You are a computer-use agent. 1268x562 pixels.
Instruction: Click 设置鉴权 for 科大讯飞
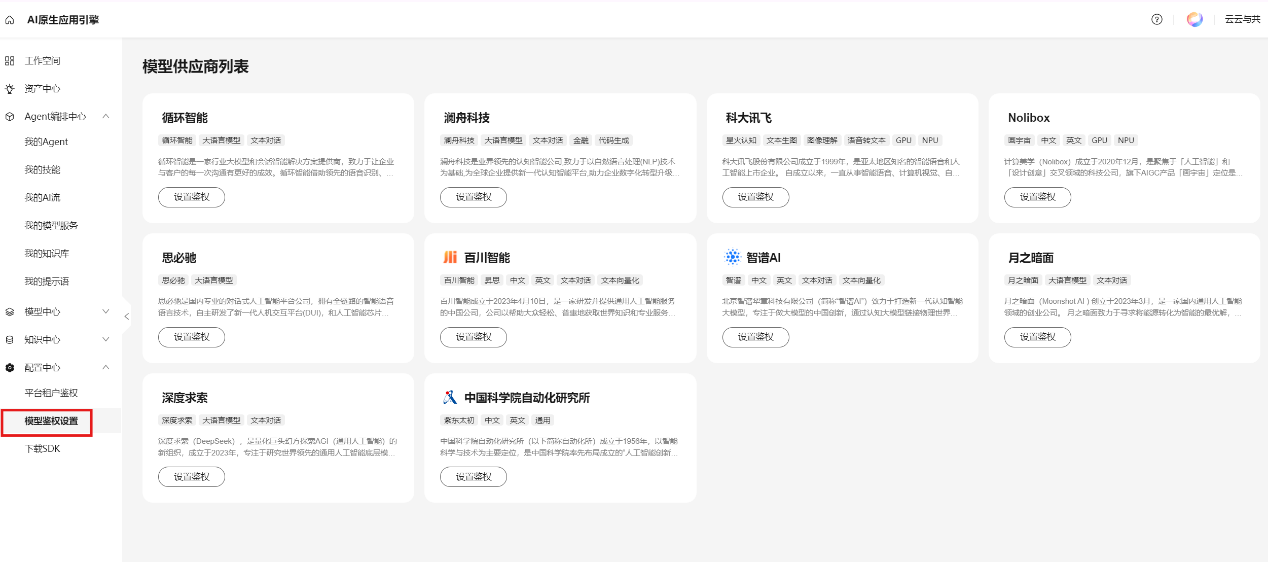point(755,197)
